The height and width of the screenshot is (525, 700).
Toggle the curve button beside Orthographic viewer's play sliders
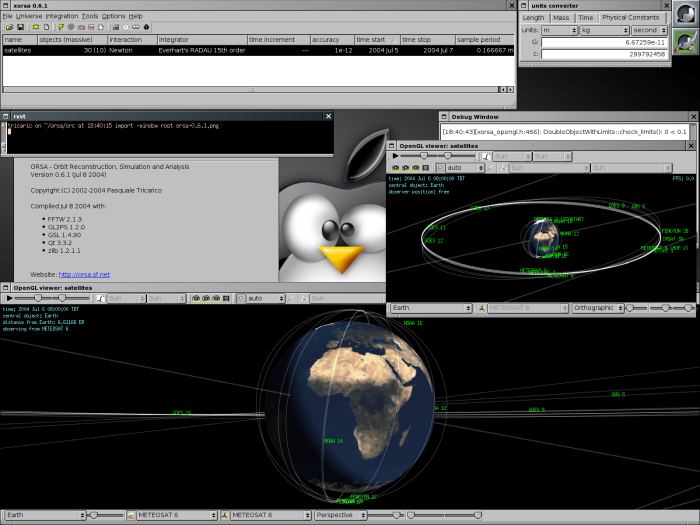pos(486,156)
